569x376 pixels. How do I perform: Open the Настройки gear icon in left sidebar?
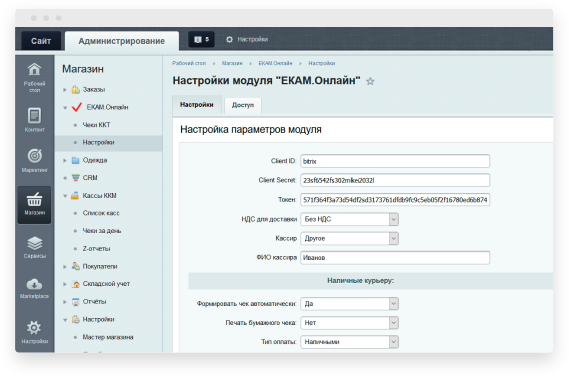[x=34, y=328]
